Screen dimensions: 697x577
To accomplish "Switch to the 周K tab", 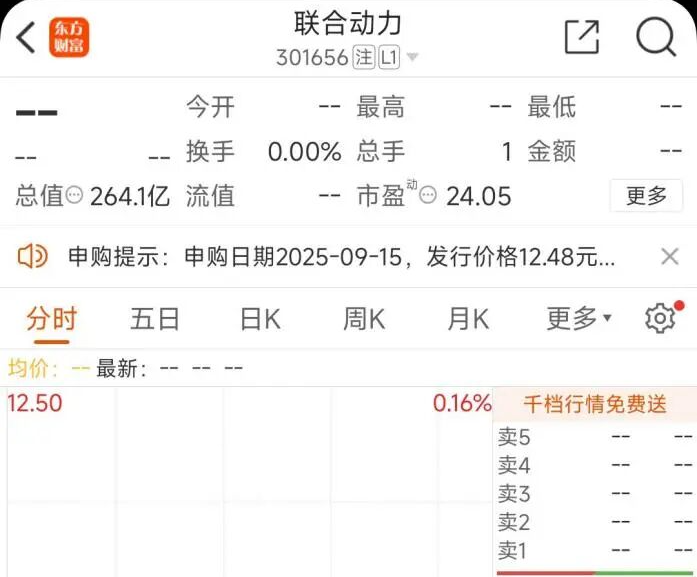I will click(x=364, y=319).
